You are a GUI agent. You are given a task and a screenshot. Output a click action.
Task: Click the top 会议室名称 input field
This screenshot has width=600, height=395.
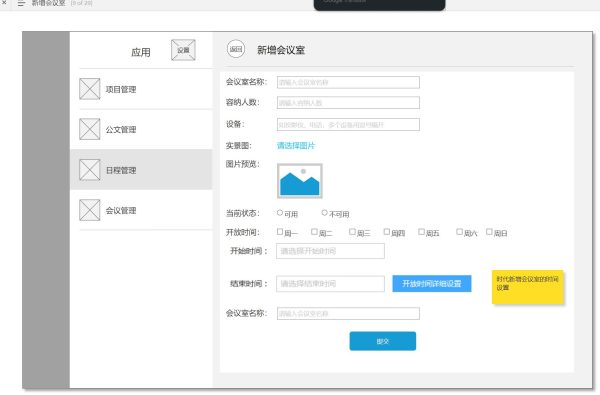[348, 82]
